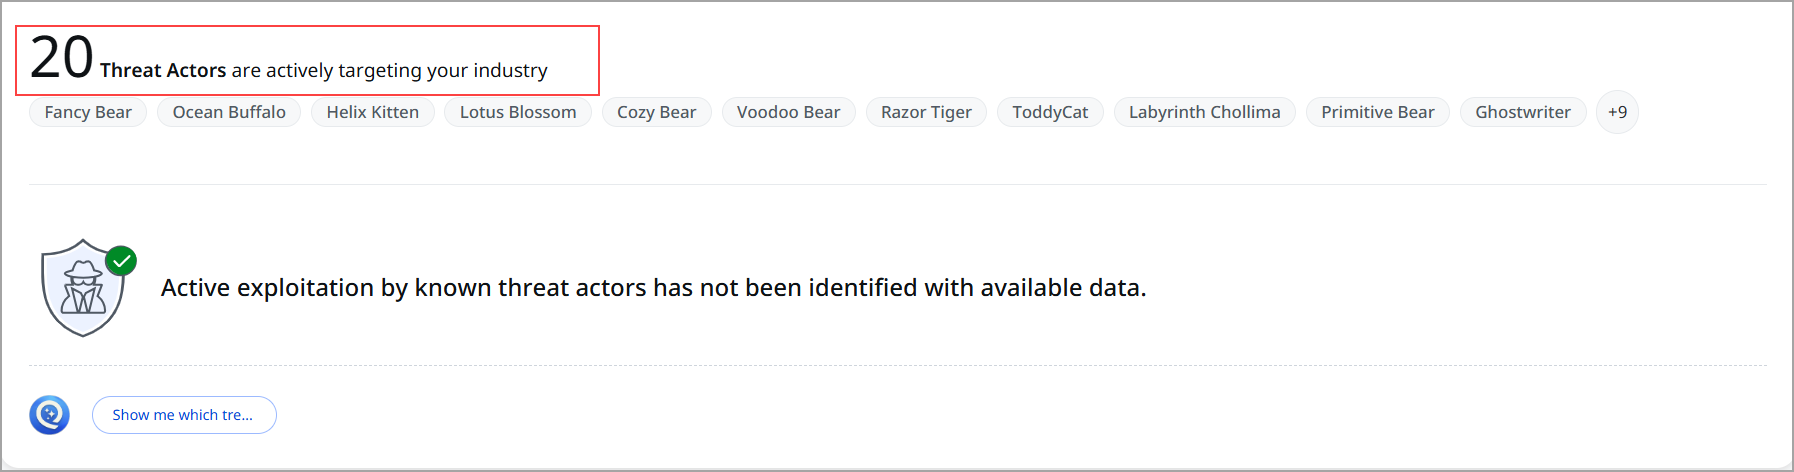
Task: Click the Cozy Bear chip
Action: 656,112
